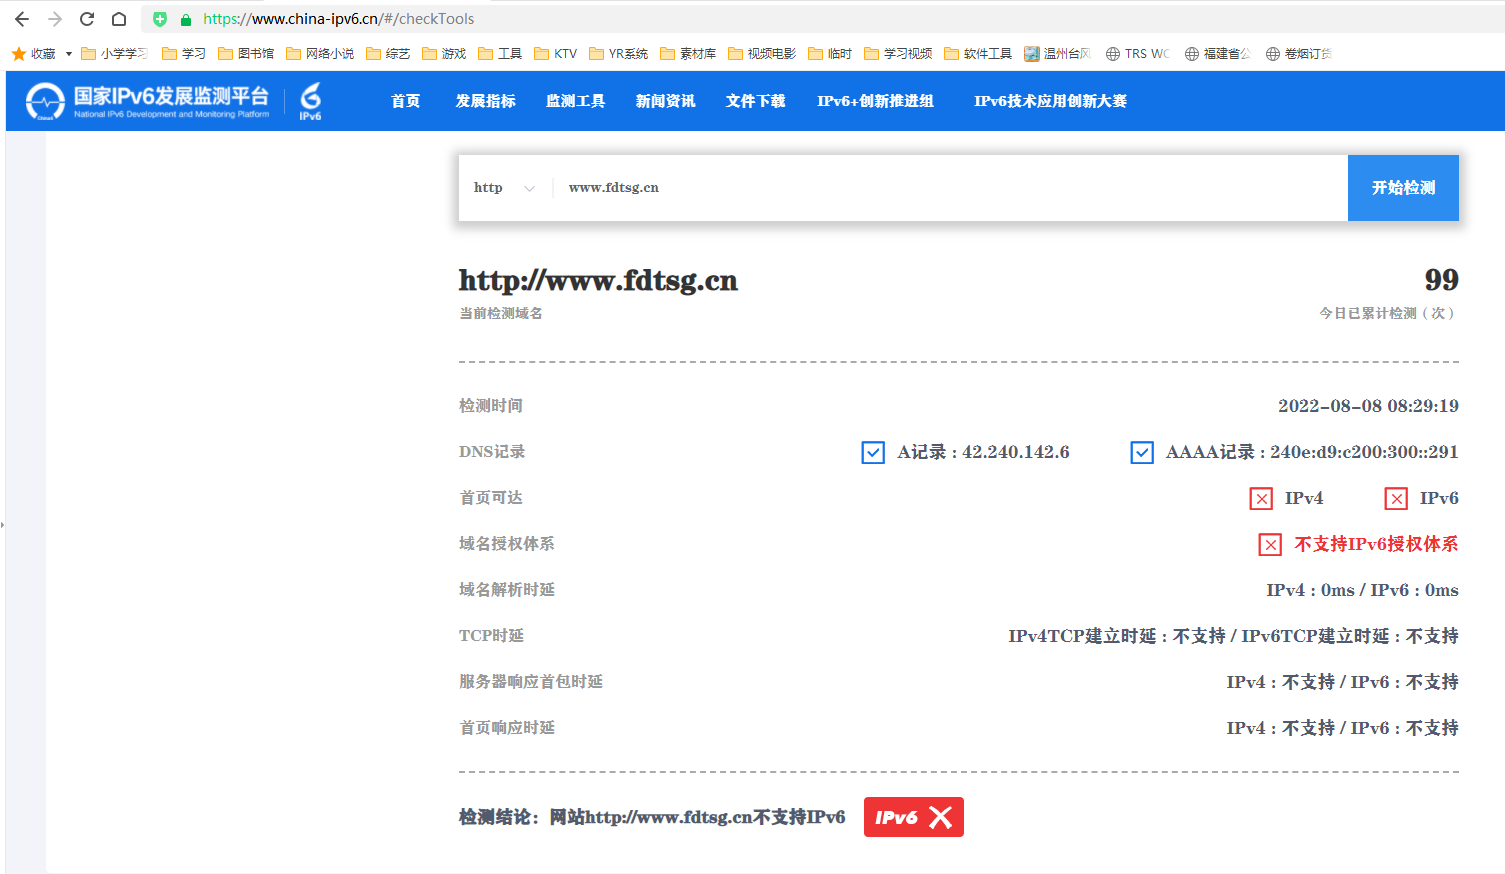Click the favorites star icon

click(18, 54)
